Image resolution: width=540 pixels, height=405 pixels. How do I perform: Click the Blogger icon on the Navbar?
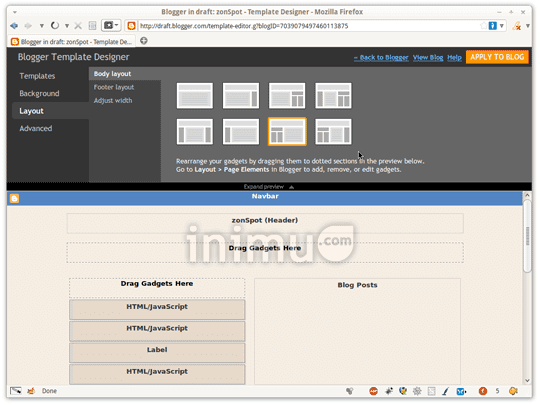pyautogui.click(x=14, y=199)
